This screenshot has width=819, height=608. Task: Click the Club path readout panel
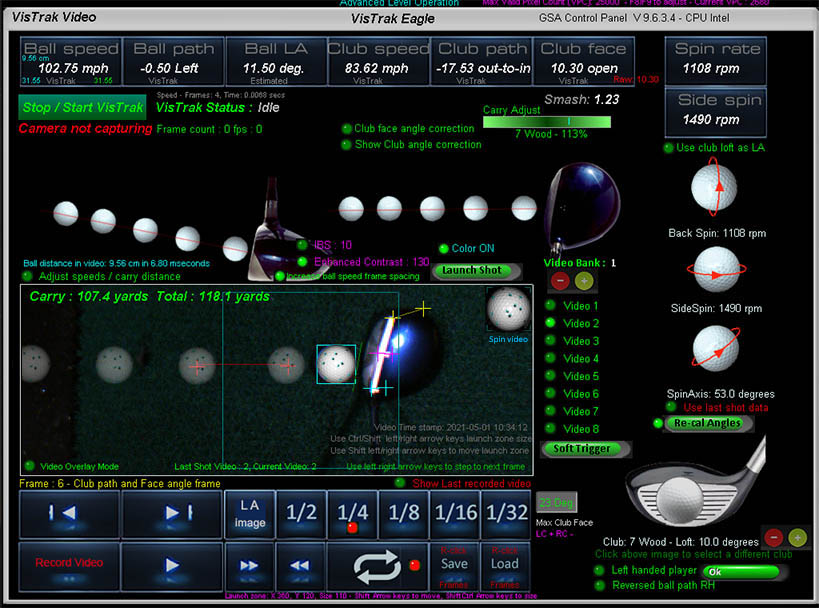(x=482, y=62)
